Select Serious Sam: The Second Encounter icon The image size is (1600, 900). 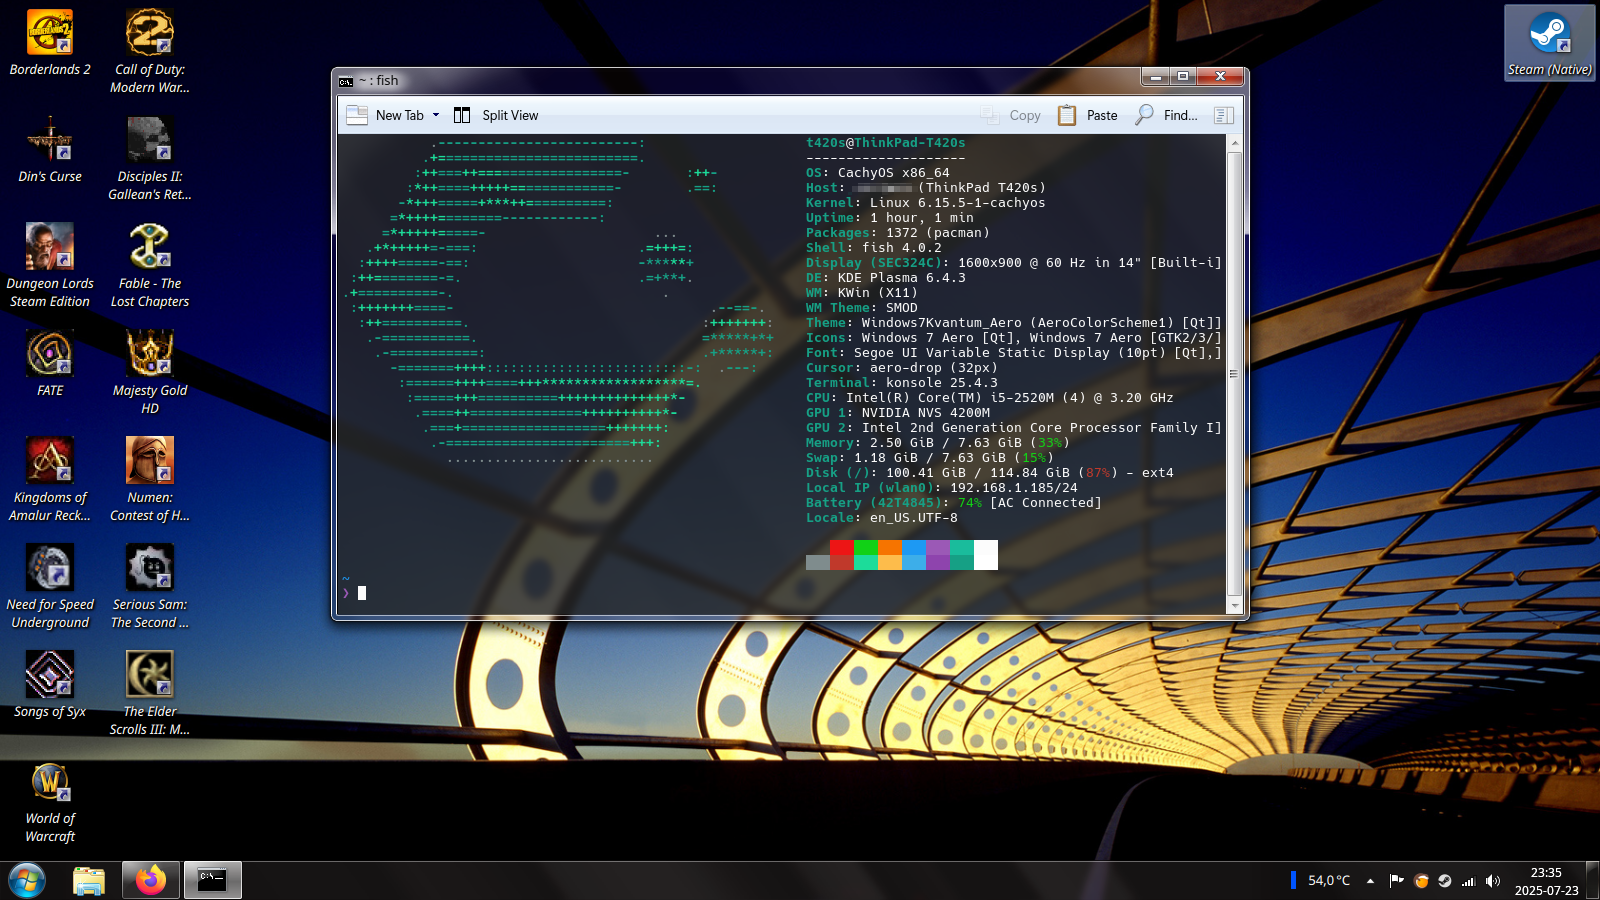click(150, 587)
